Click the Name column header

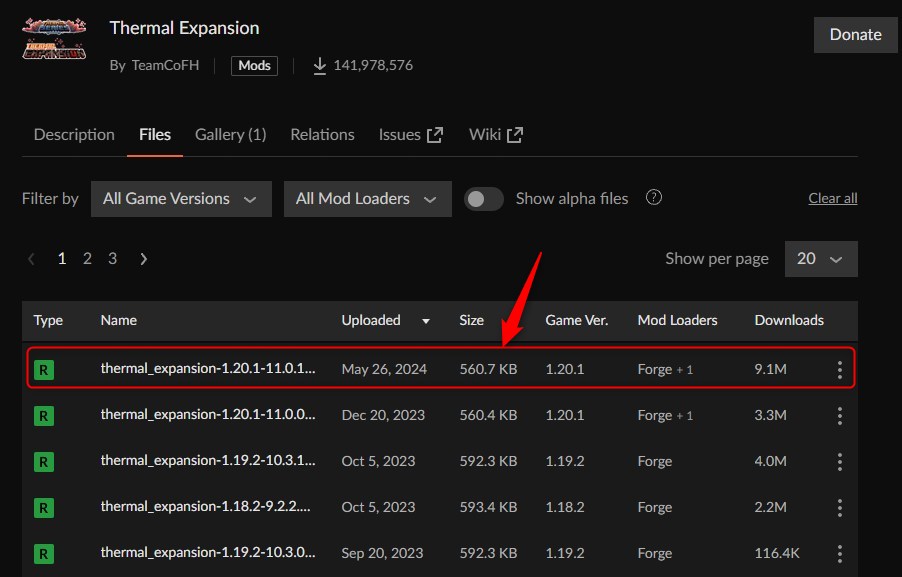(x=119, y=320)
